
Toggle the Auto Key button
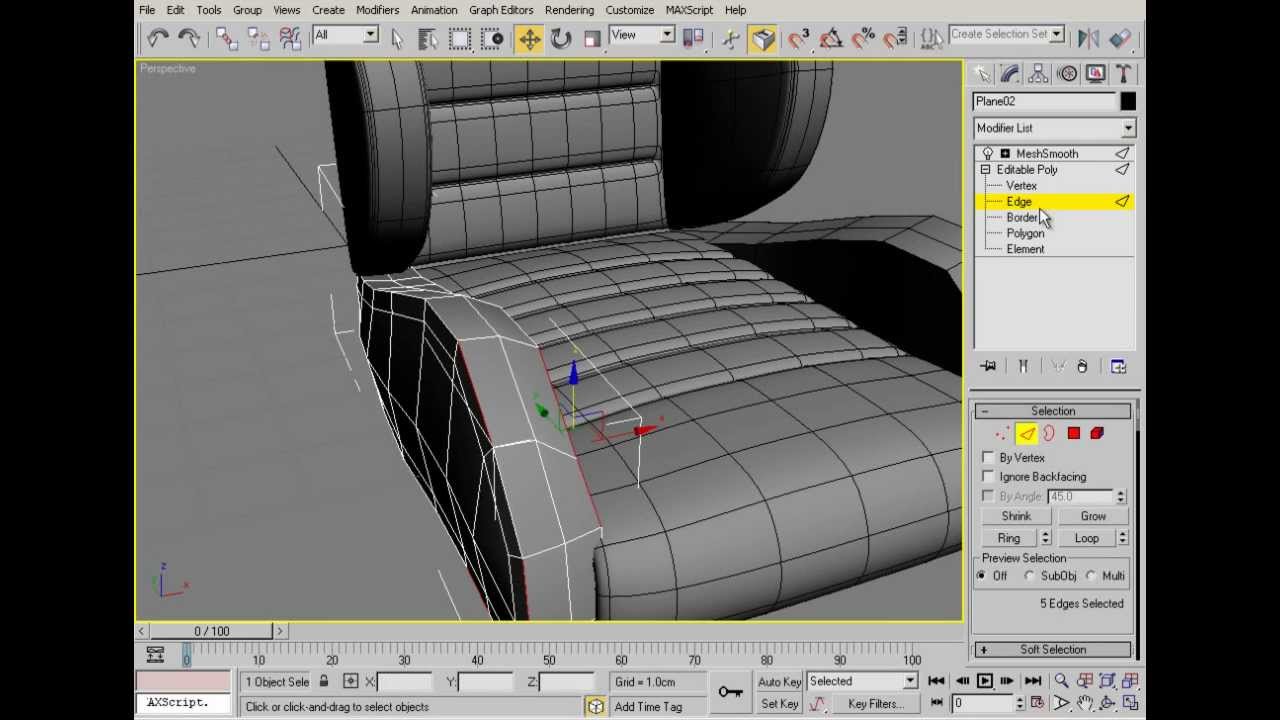[x=780, y=682]
